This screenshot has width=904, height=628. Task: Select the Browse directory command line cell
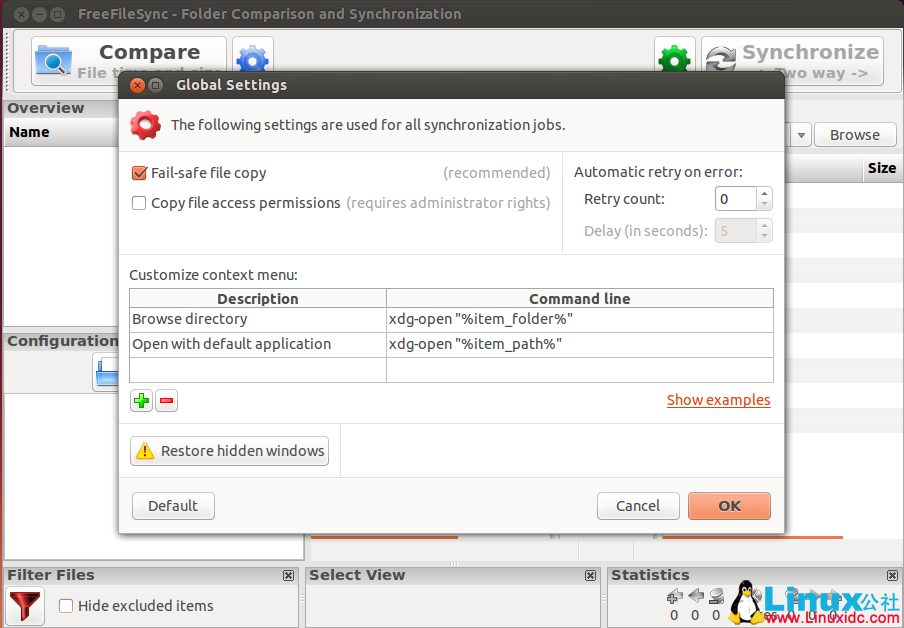tap(579, 320)
